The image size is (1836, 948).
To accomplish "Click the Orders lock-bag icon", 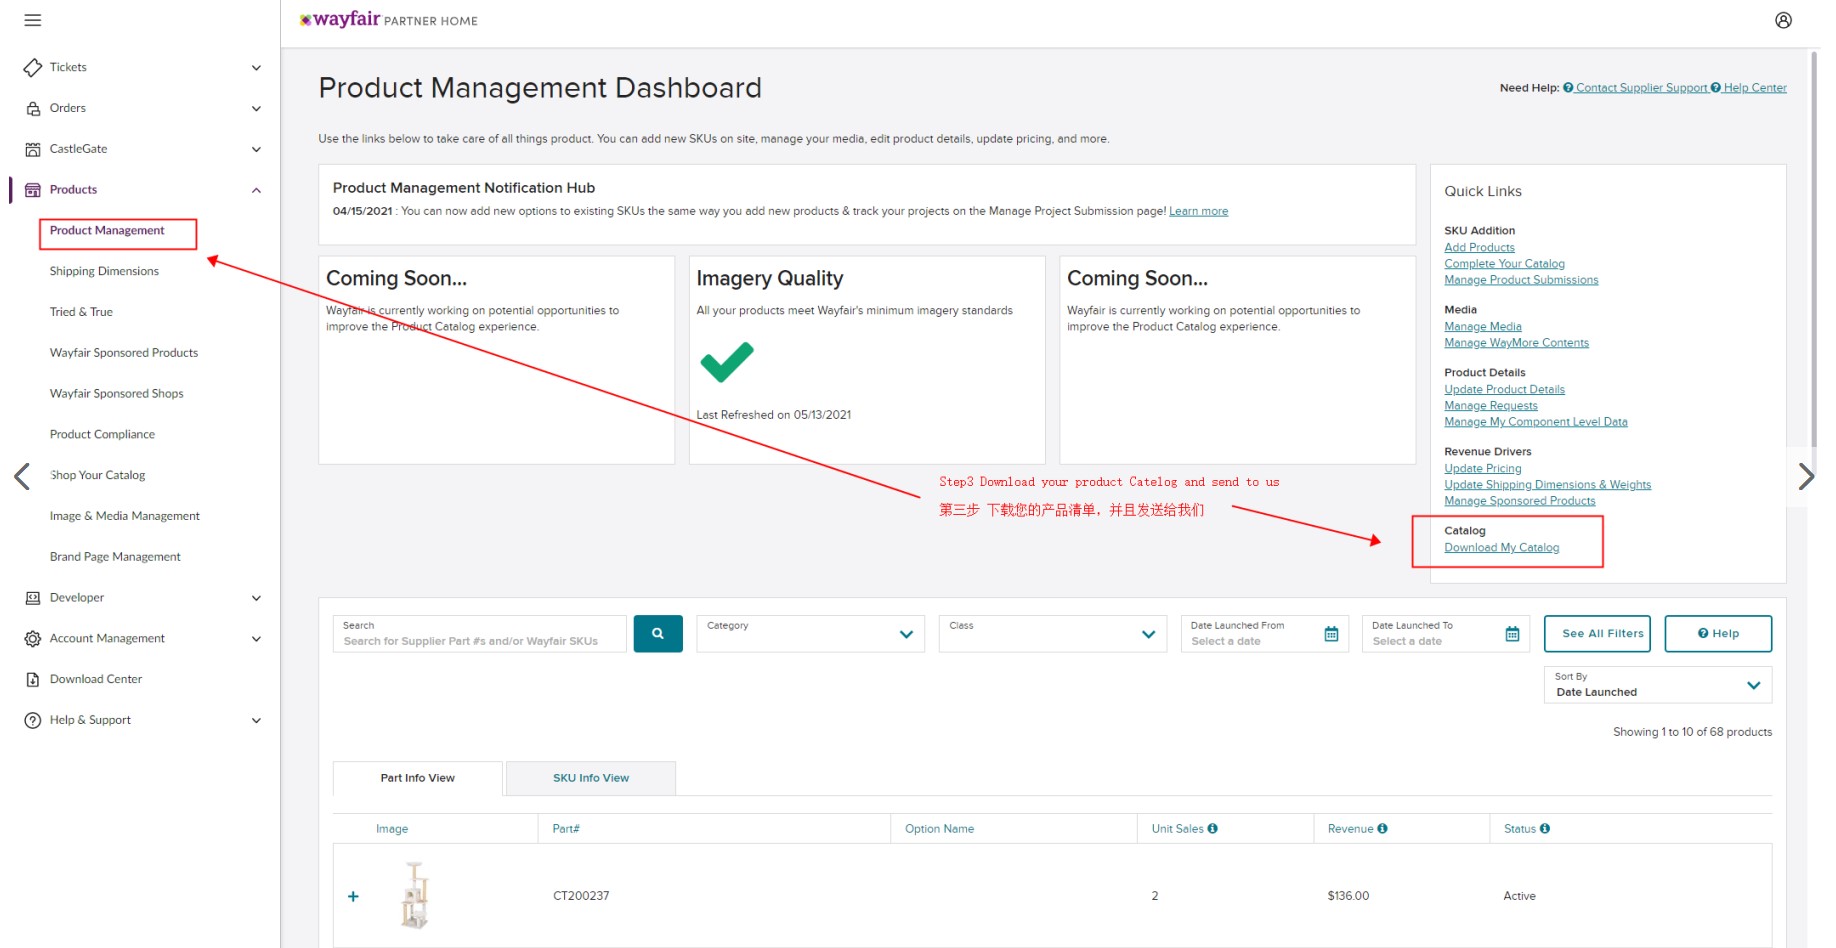I will click(x=33, y=108).
